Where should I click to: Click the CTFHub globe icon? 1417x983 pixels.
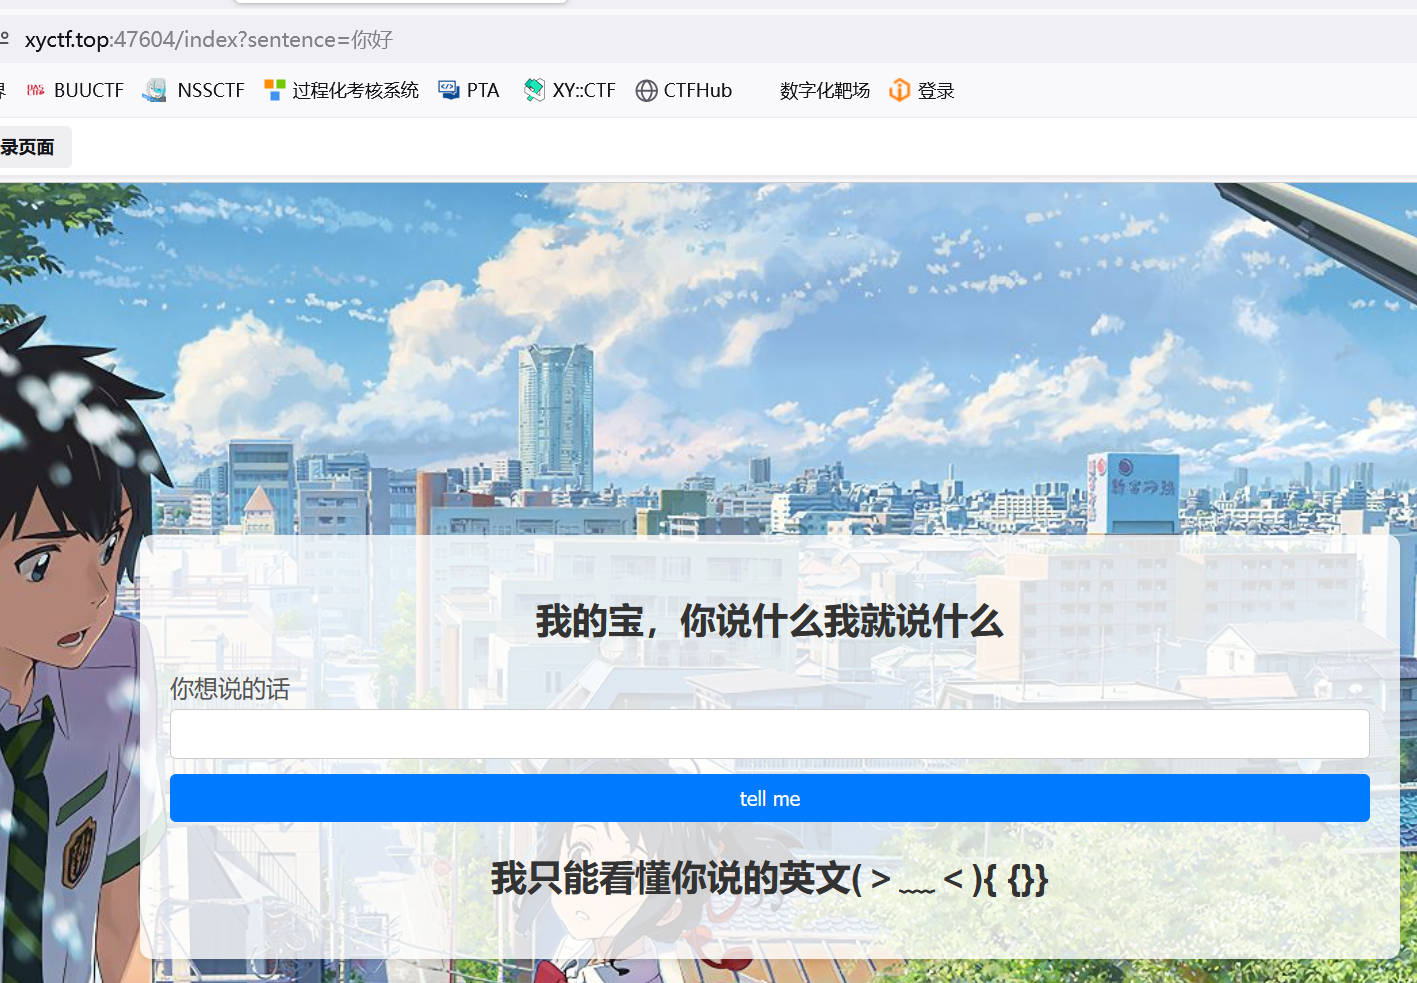647,91
